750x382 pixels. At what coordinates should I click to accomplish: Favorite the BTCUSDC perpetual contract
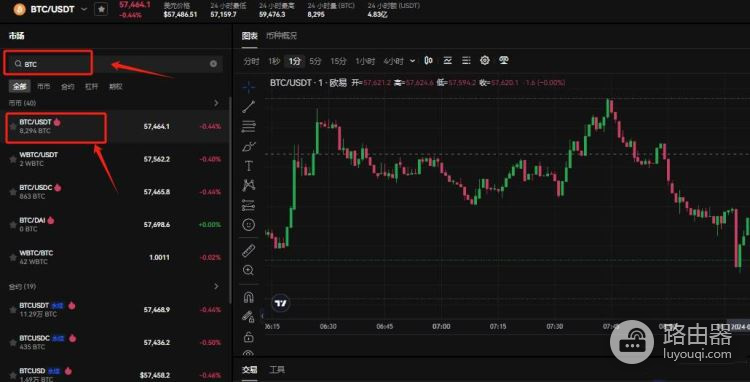[13, 342]
